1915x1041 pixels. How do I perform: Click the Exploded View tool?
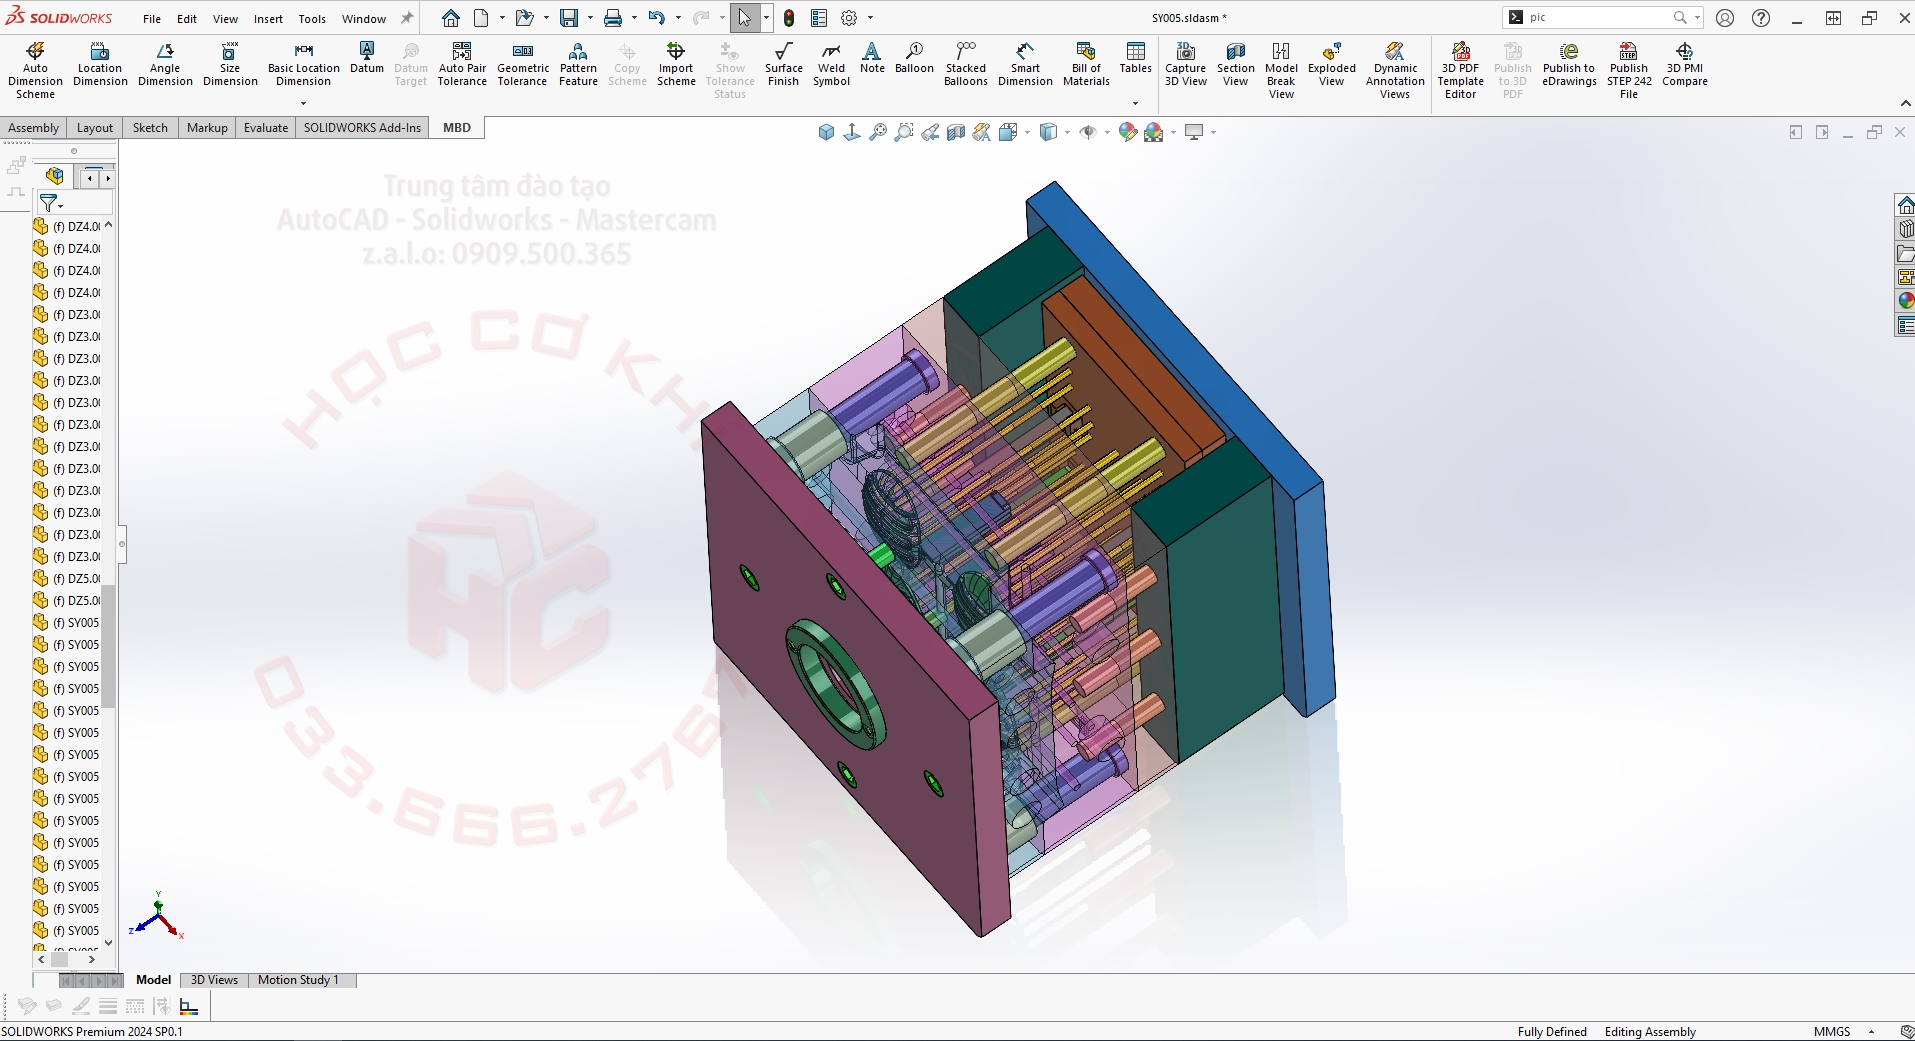pos(1331,64)
